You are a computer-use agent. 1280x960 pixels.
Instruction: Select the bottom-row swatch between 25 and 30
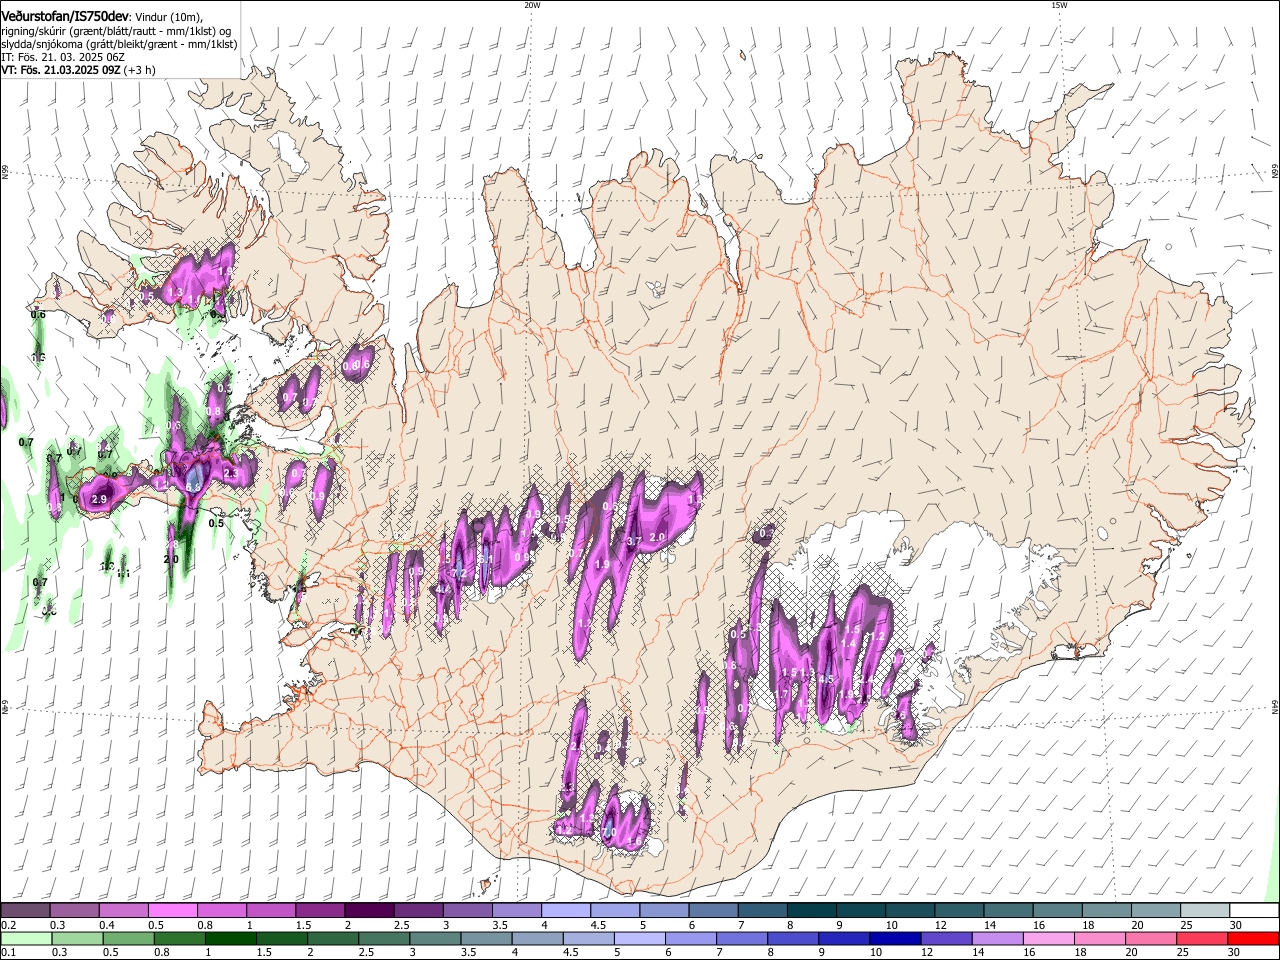coord(1201,938)
